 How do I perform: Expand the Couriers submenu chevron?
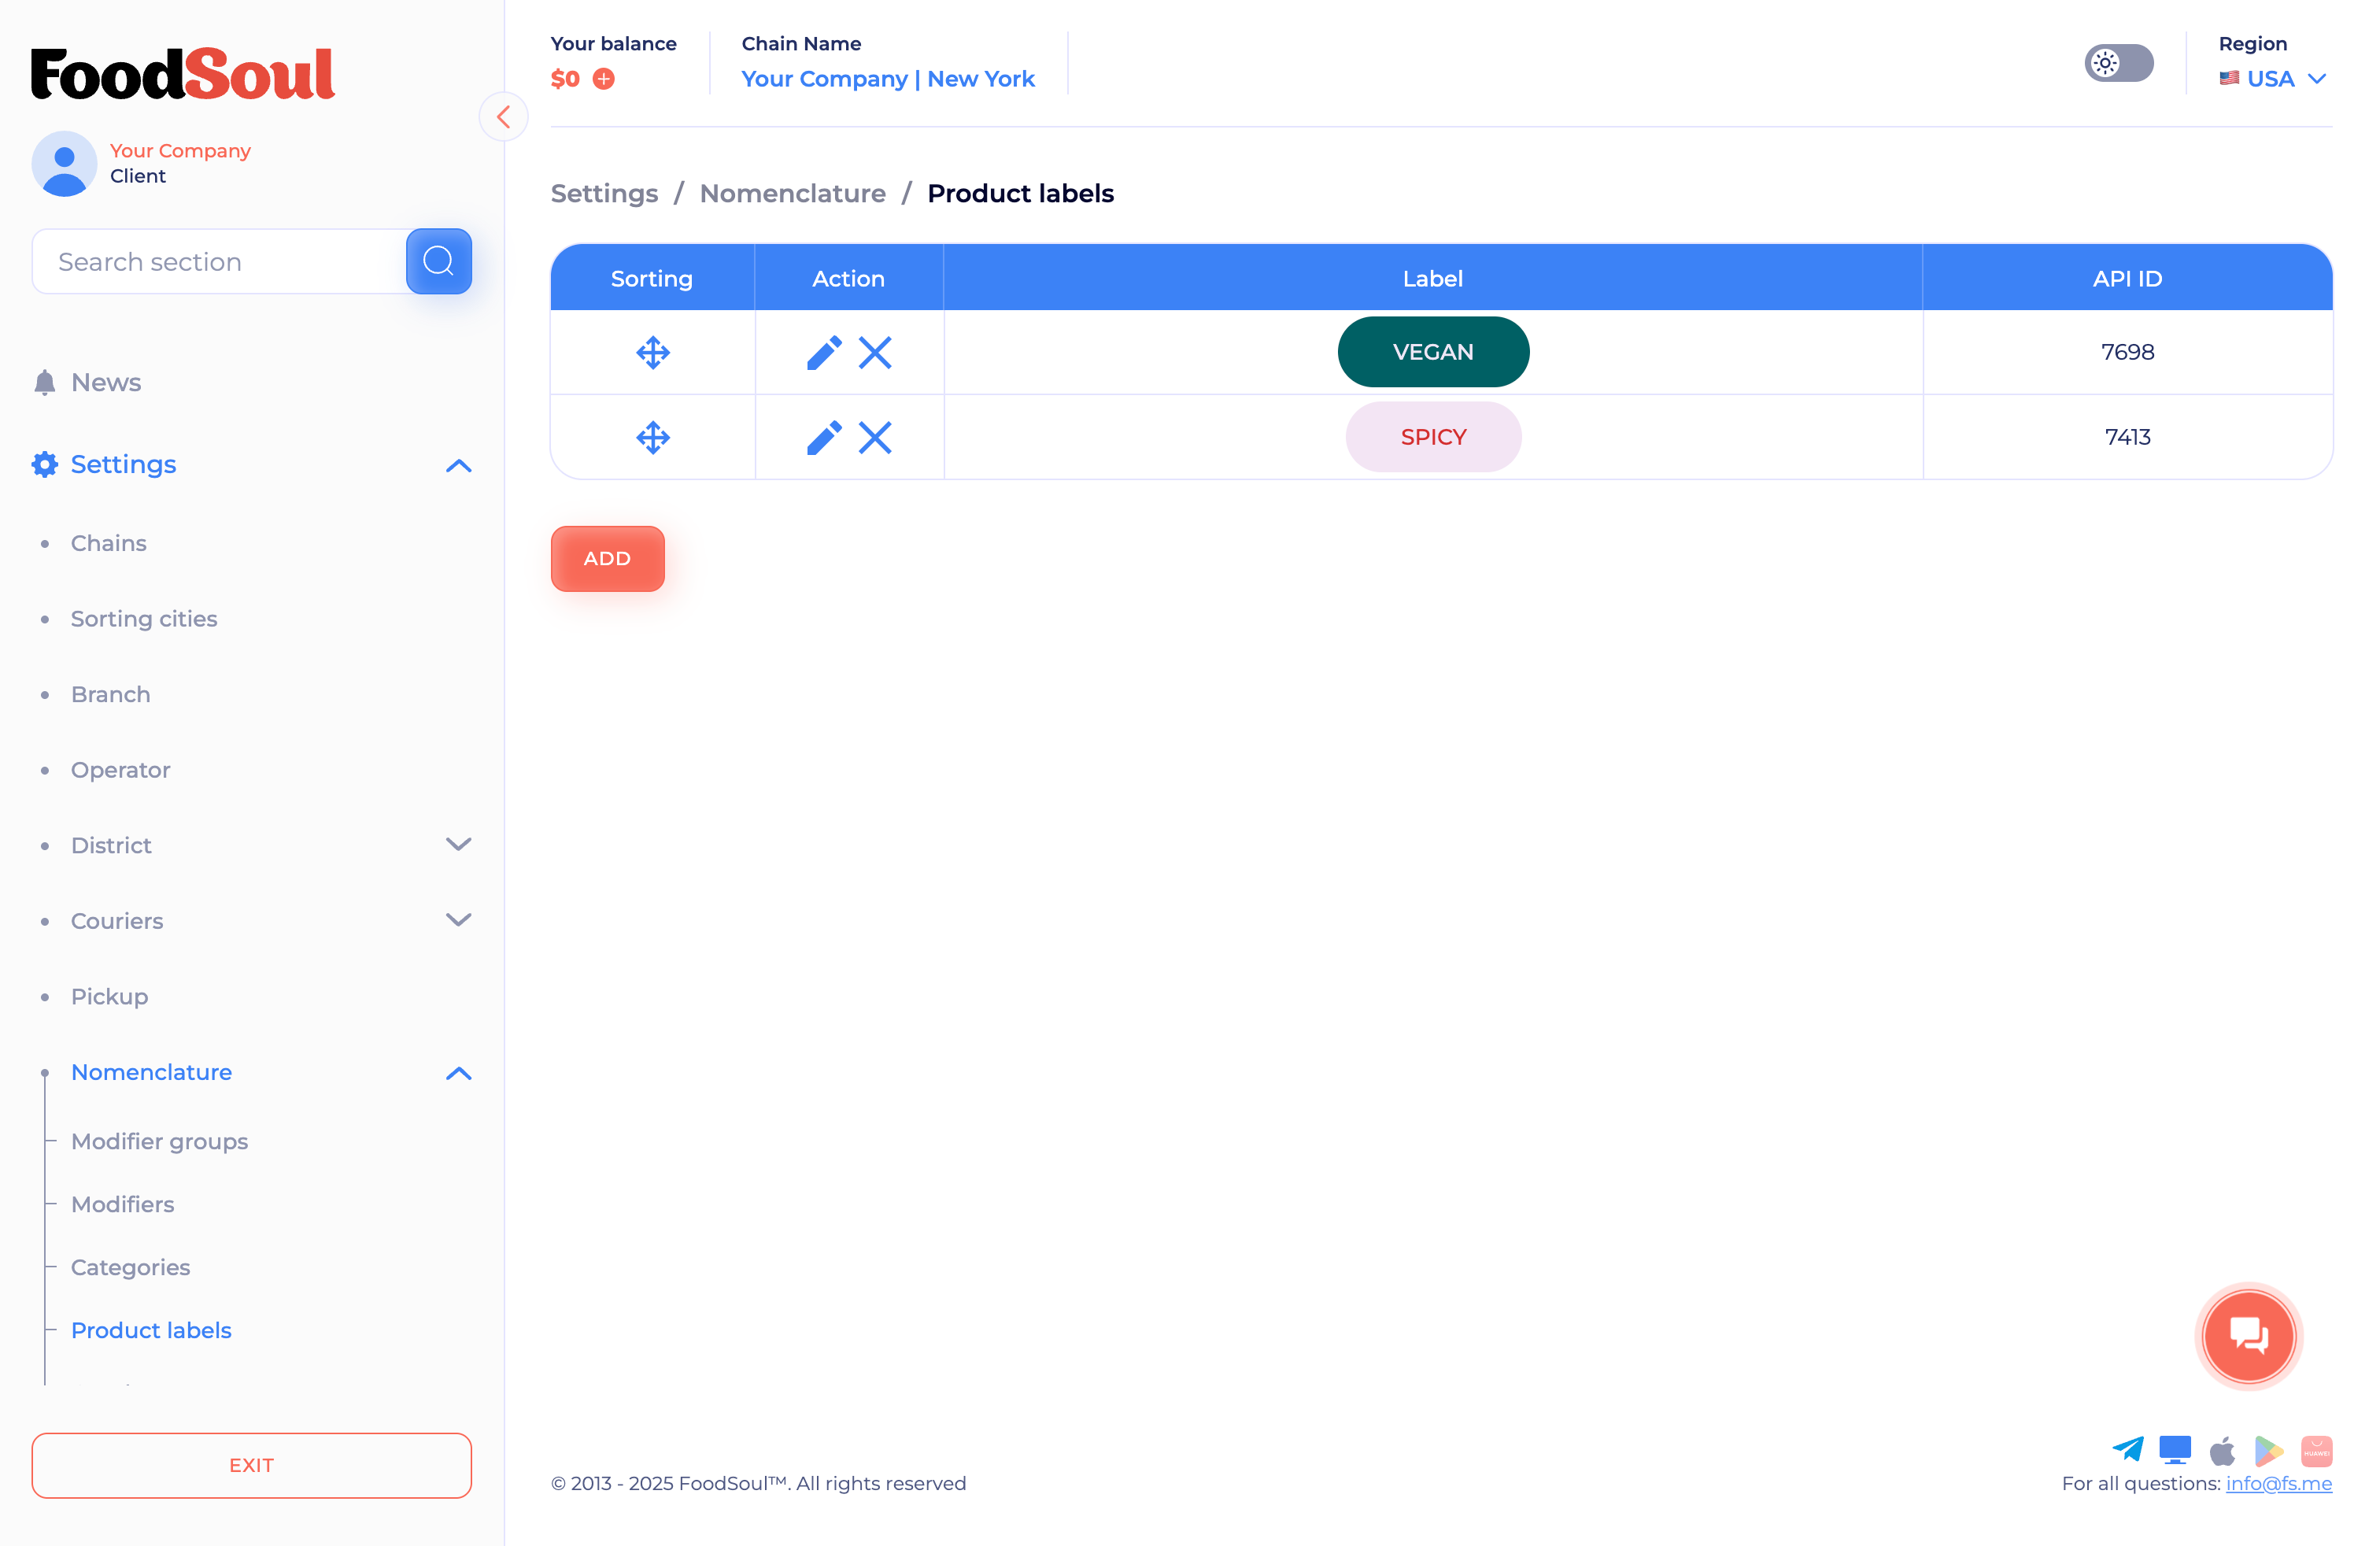(x=458, y=920)
